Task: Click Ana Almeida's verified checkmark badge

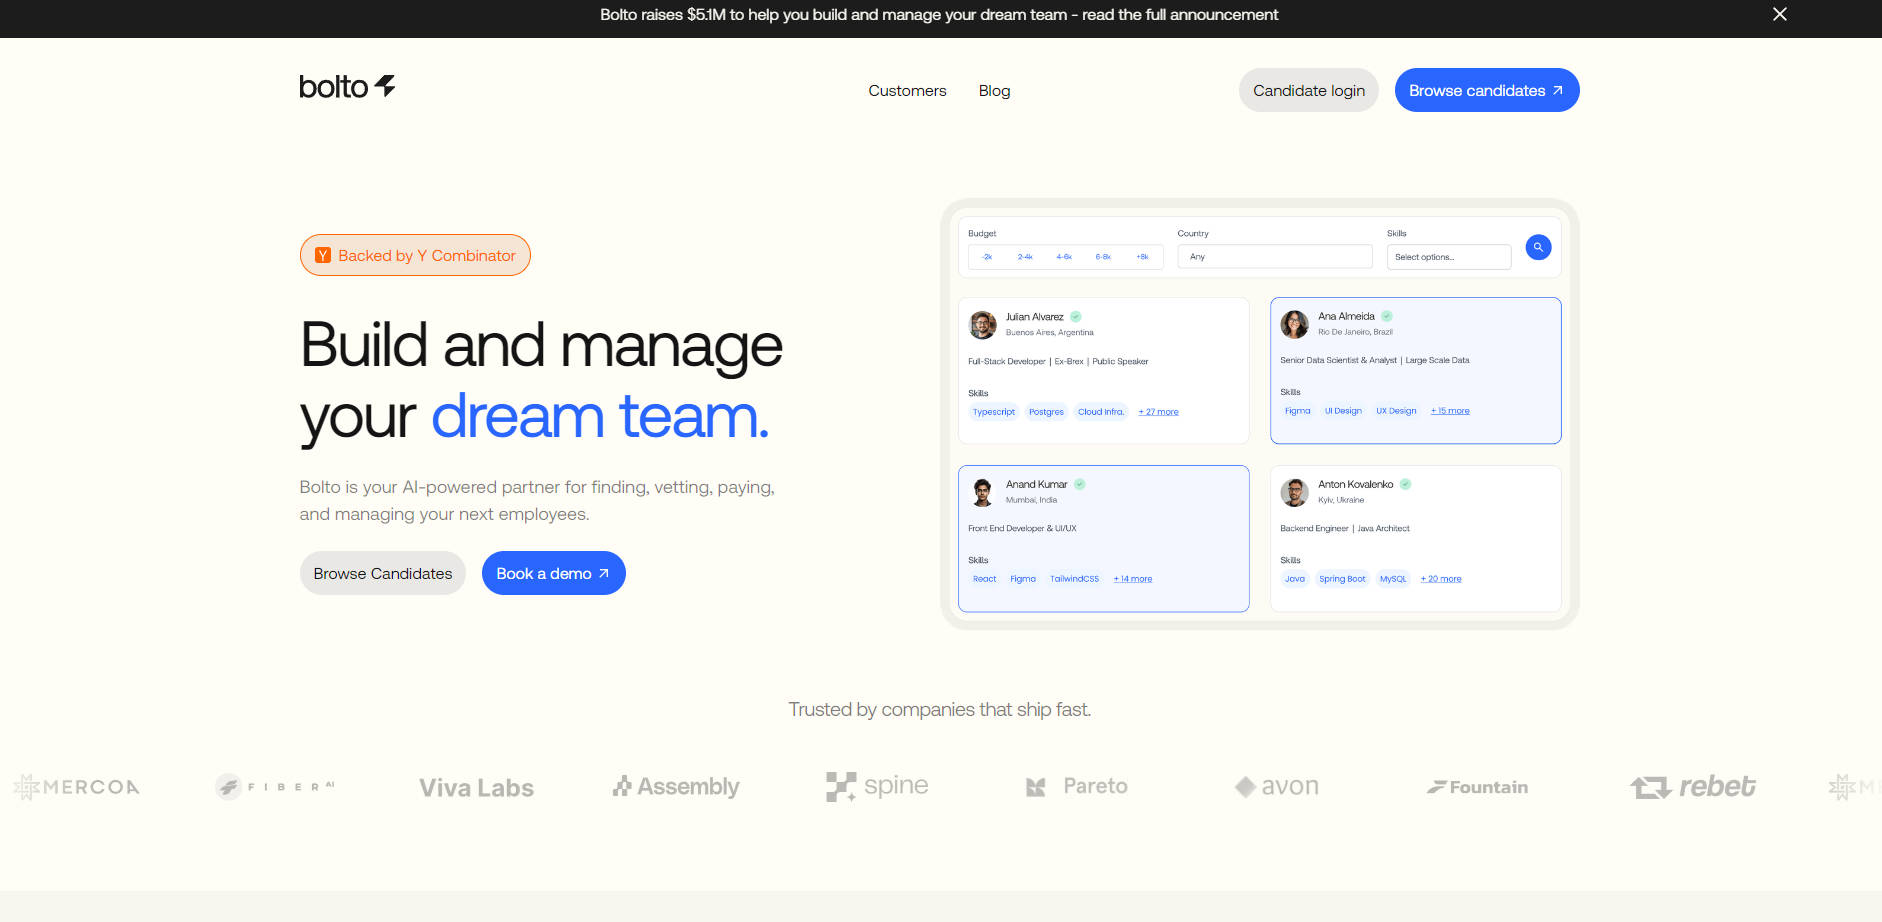Action: coord(1386,316)
